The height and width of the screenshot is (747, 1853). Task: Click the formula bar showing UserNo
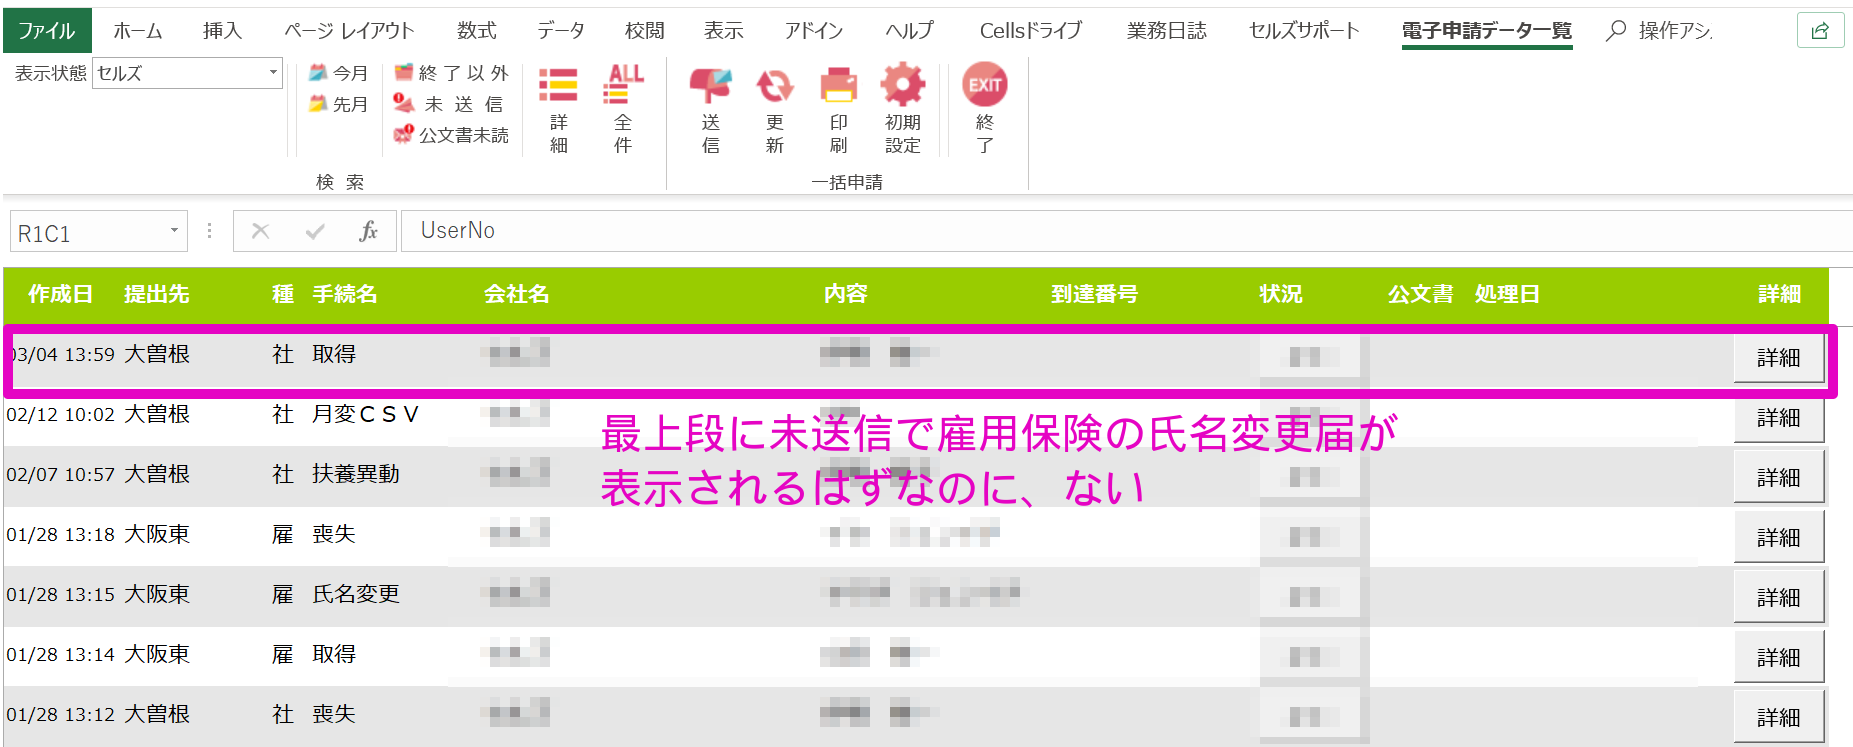pos(1126,231)
